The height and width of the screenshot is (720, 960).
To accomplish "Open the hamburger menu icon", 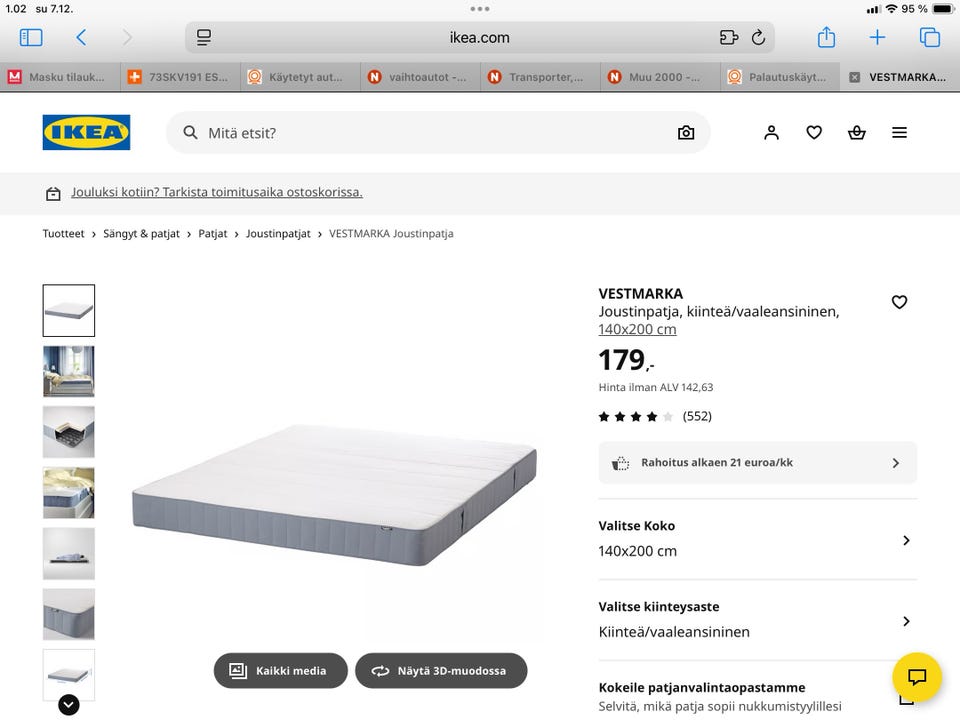I will [900, 133].
